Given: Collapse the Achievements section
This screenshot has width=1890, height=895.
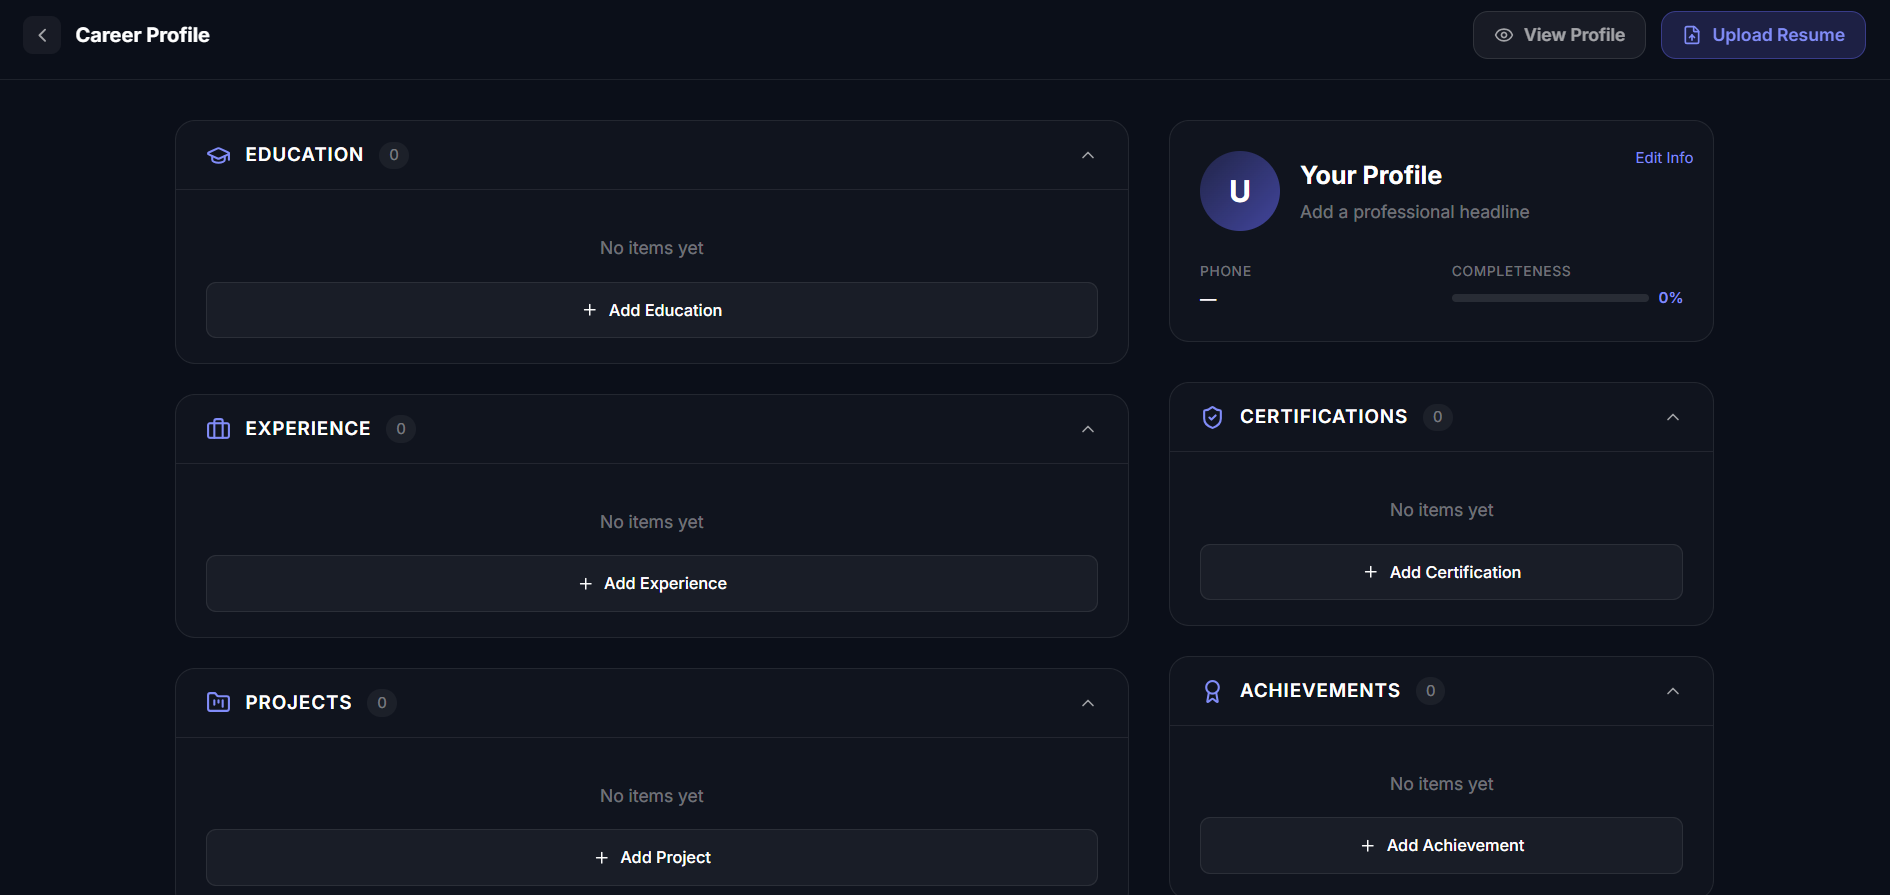Looking at the screenshot, I should pyautogui.click(x=1673, y=690).
